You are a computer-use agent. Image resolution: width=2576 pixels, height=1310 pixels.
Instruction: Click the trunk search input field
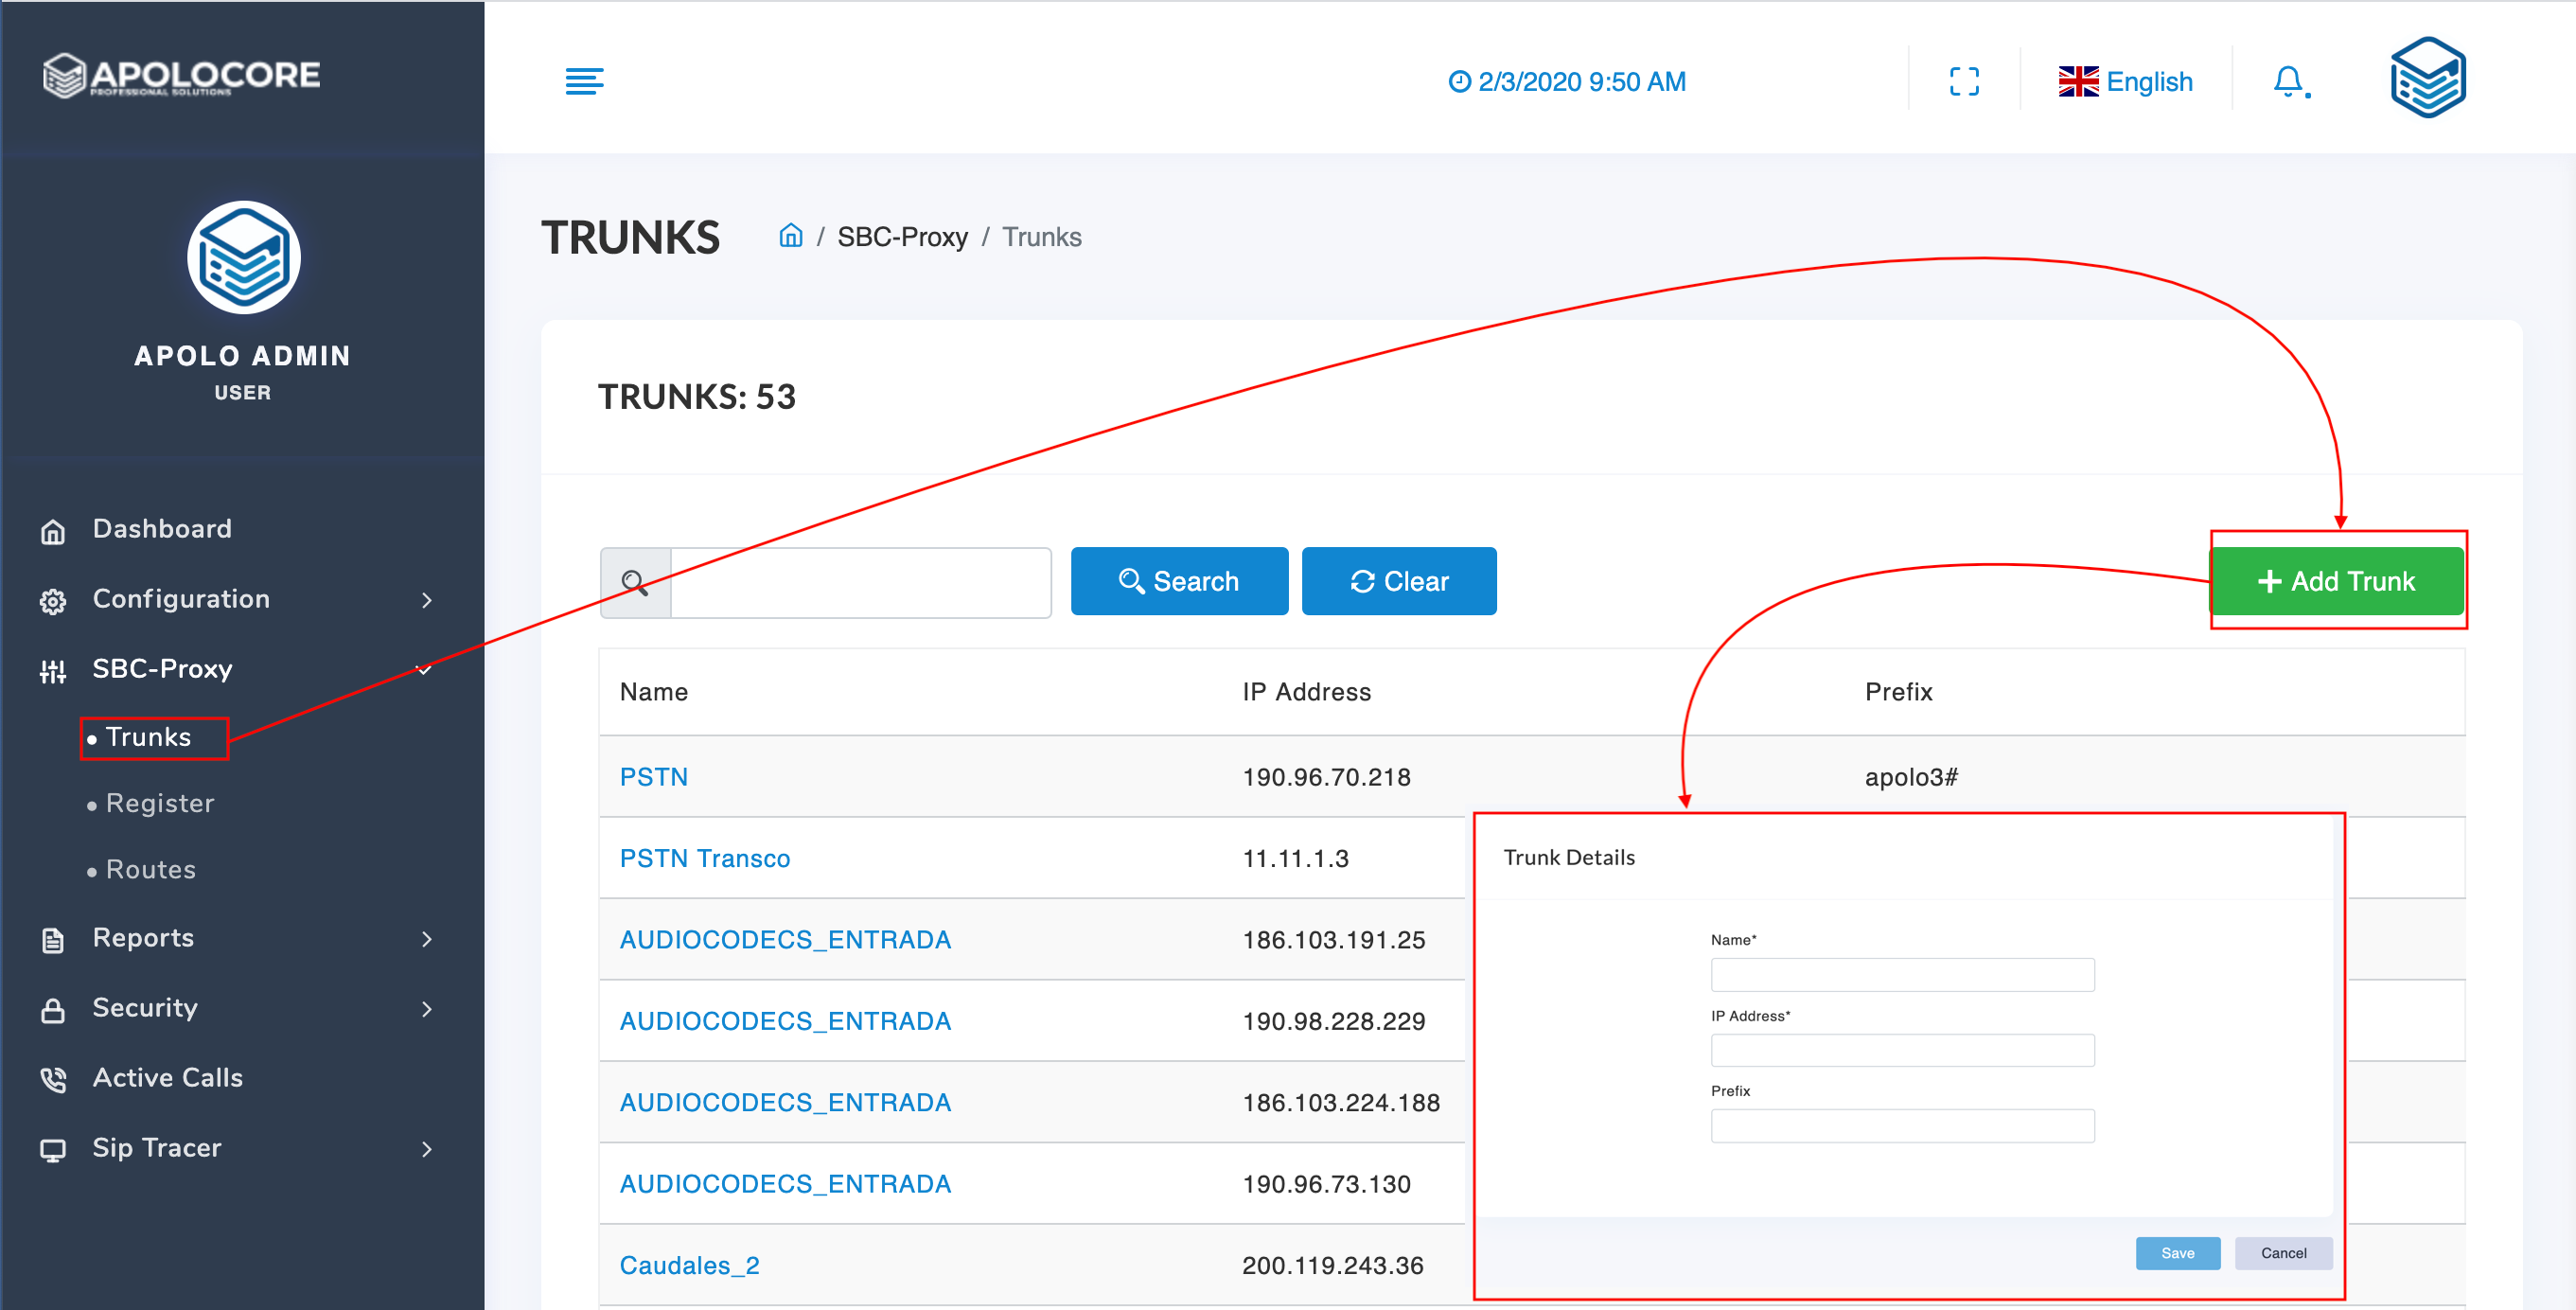pyautogui.click(x=859, y=582)
